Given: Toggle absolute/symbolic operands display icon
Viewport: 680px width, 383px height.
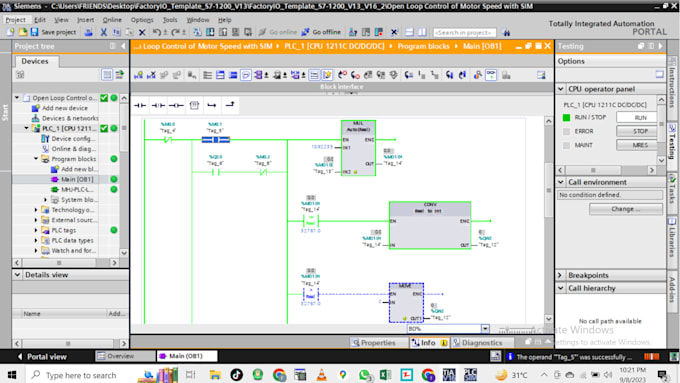Looking at the screenshot, I should (x=258, y=75).
